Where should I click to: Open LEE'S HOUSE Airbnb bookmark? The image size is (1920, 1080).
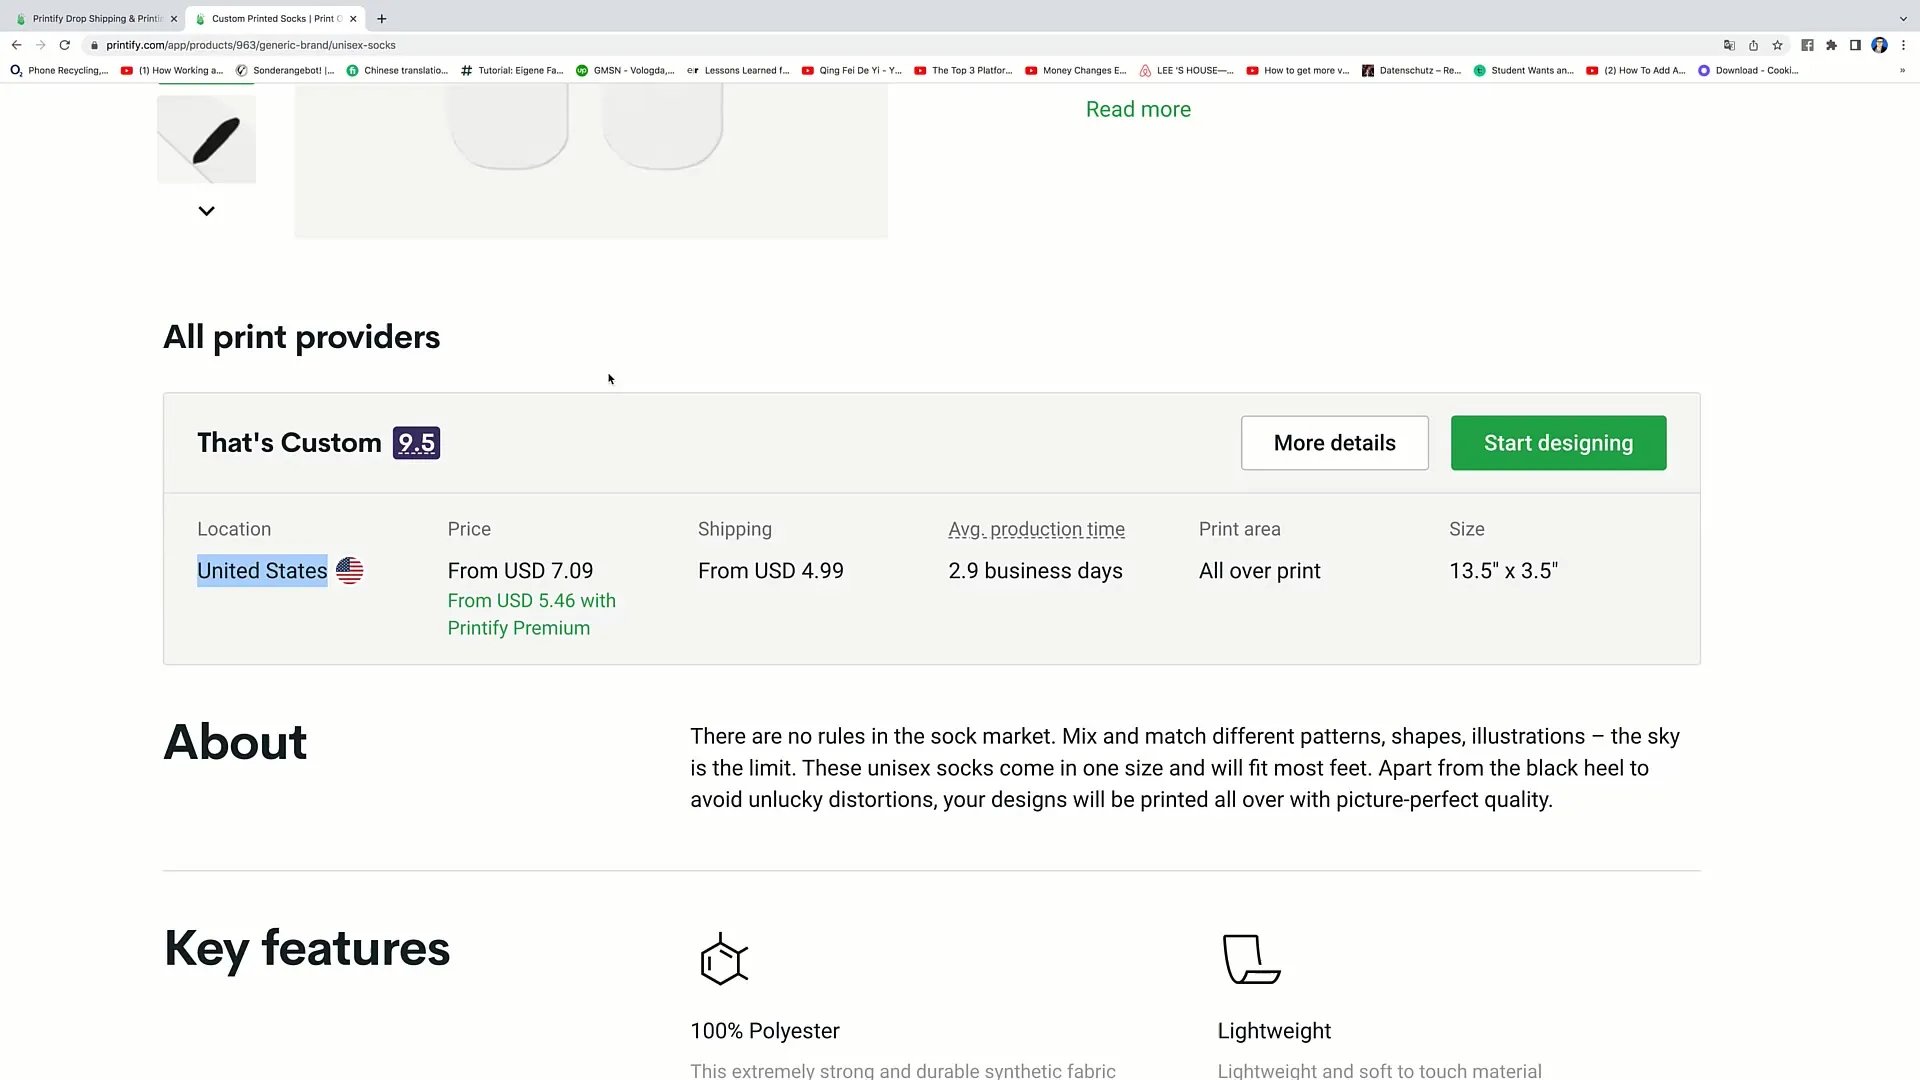[1187, 71]
